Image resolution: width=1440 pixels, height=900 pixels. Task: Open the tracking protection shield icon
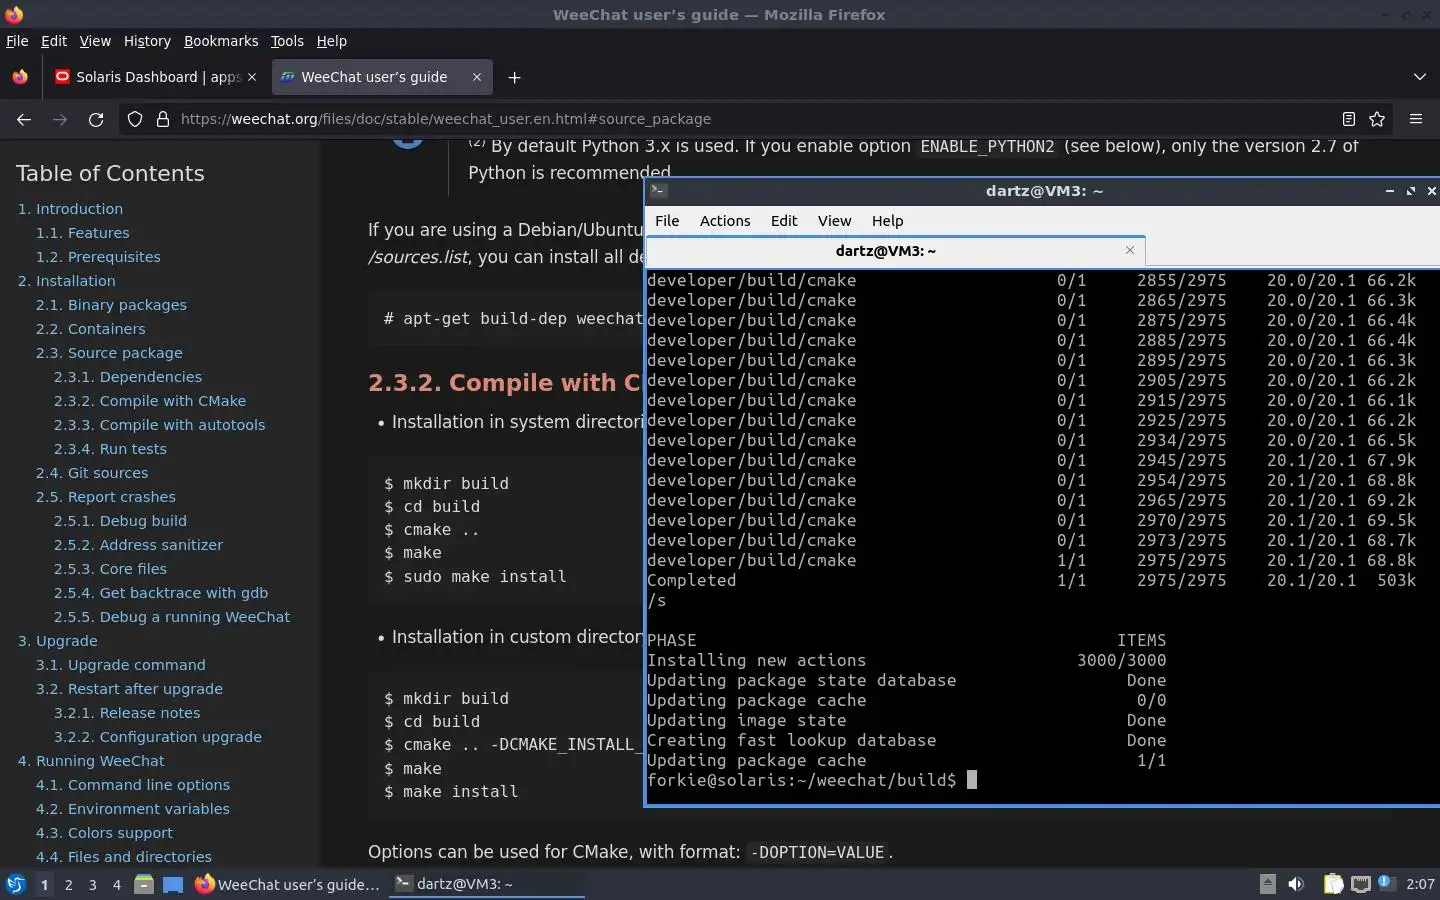coord(135,119)
